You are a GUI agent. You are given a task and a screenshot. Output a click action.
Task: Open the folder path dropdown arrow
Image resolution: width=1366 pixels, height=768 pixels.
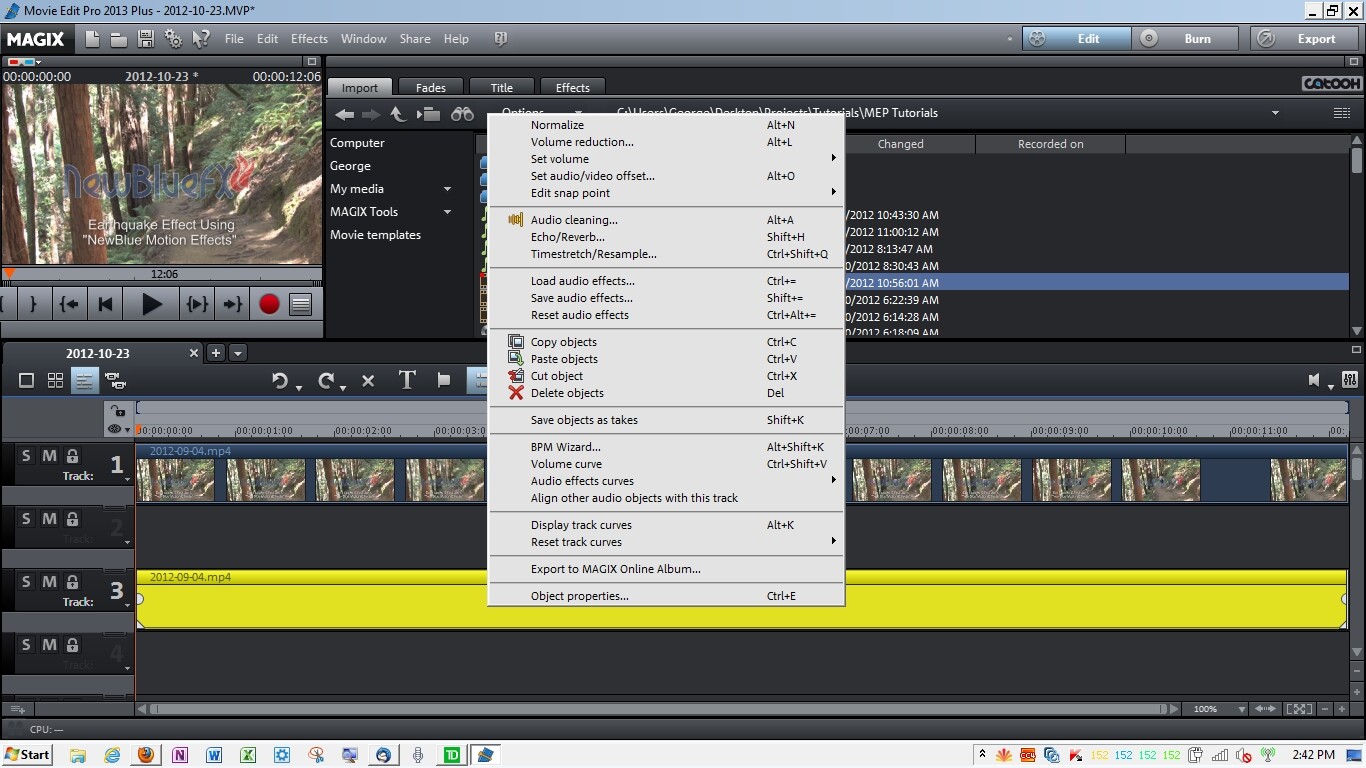(x=1275, y=114)
